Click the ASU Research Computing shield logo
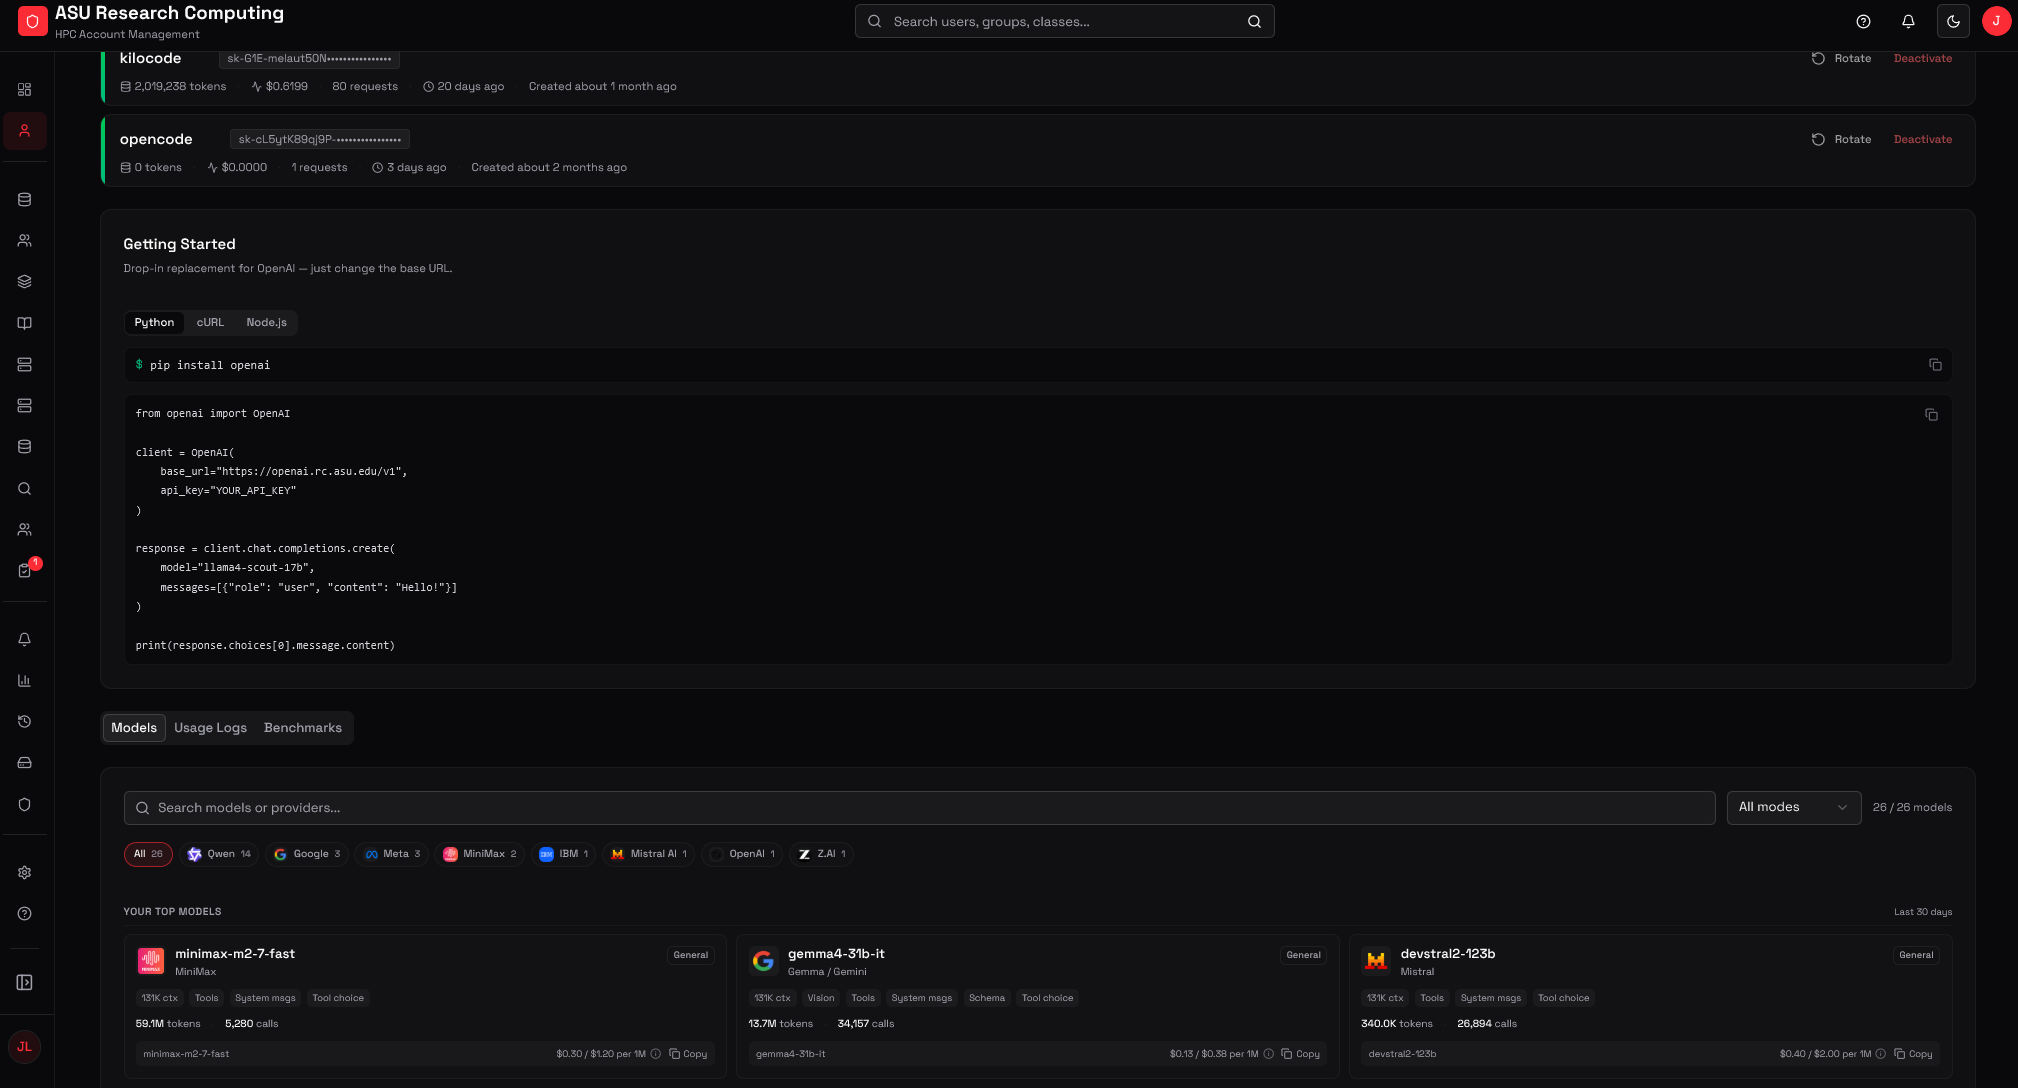Screen dimensions: 2018x1088 32,21
